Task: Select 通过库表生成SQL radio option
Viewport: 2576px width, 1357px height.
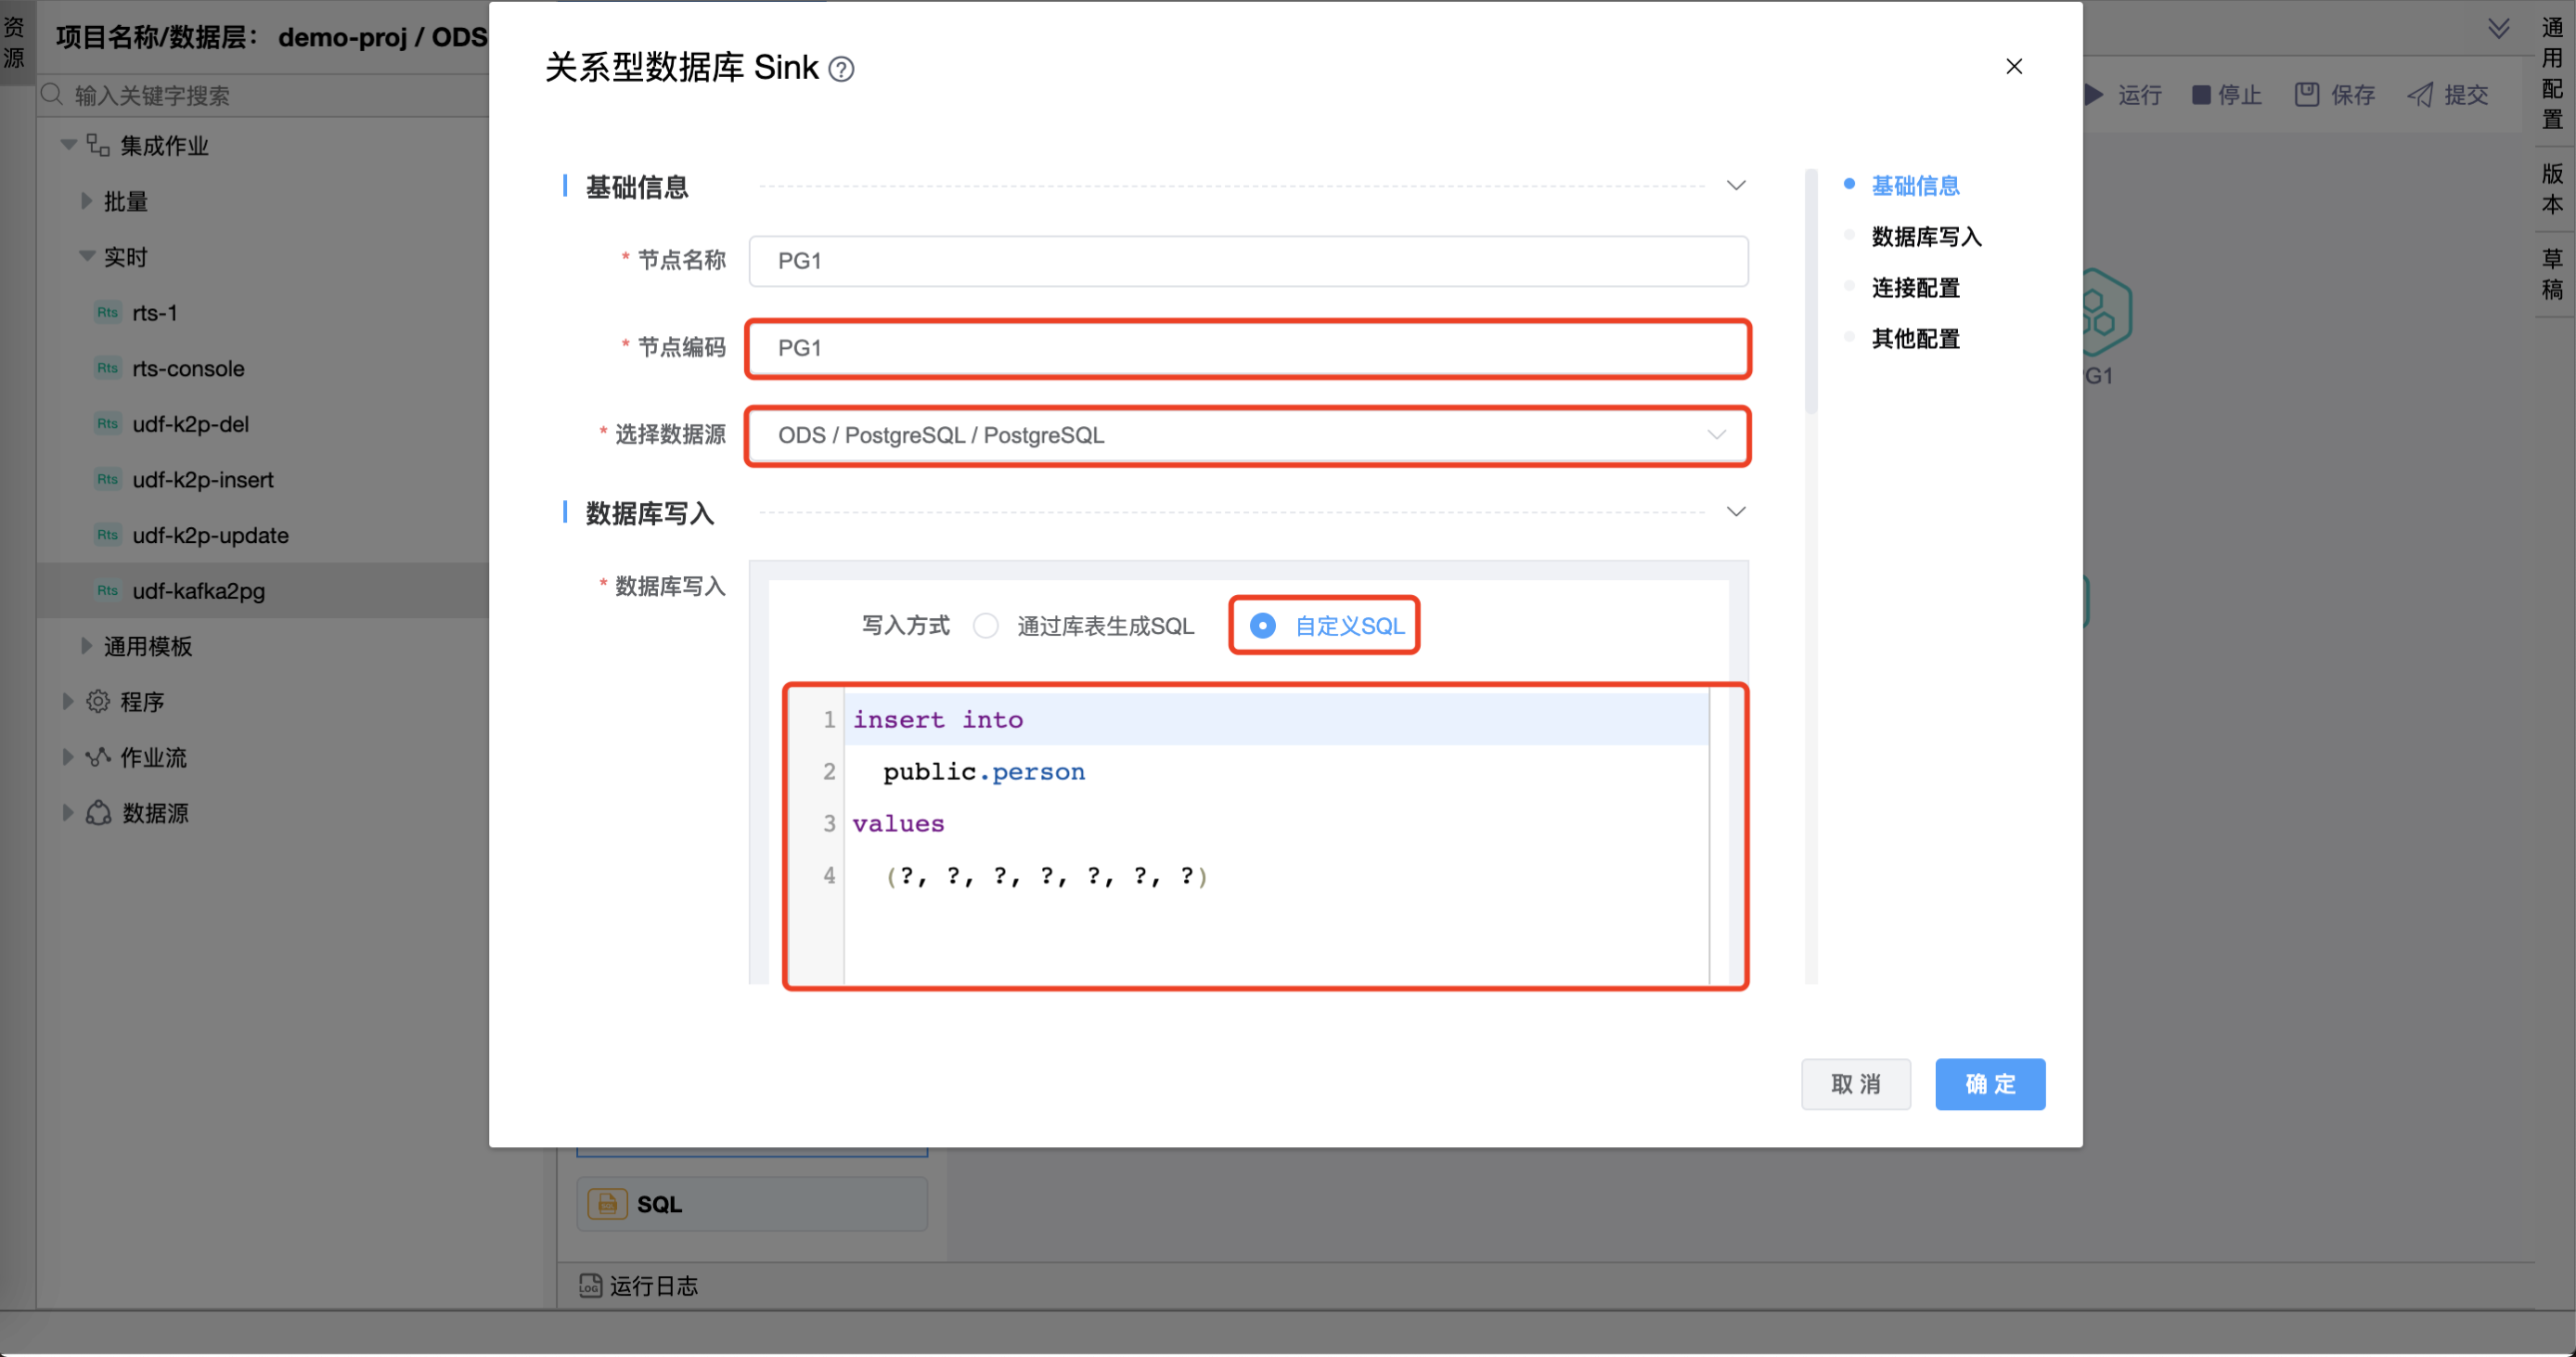Action: pyautogui.click(x=986, y=626)
